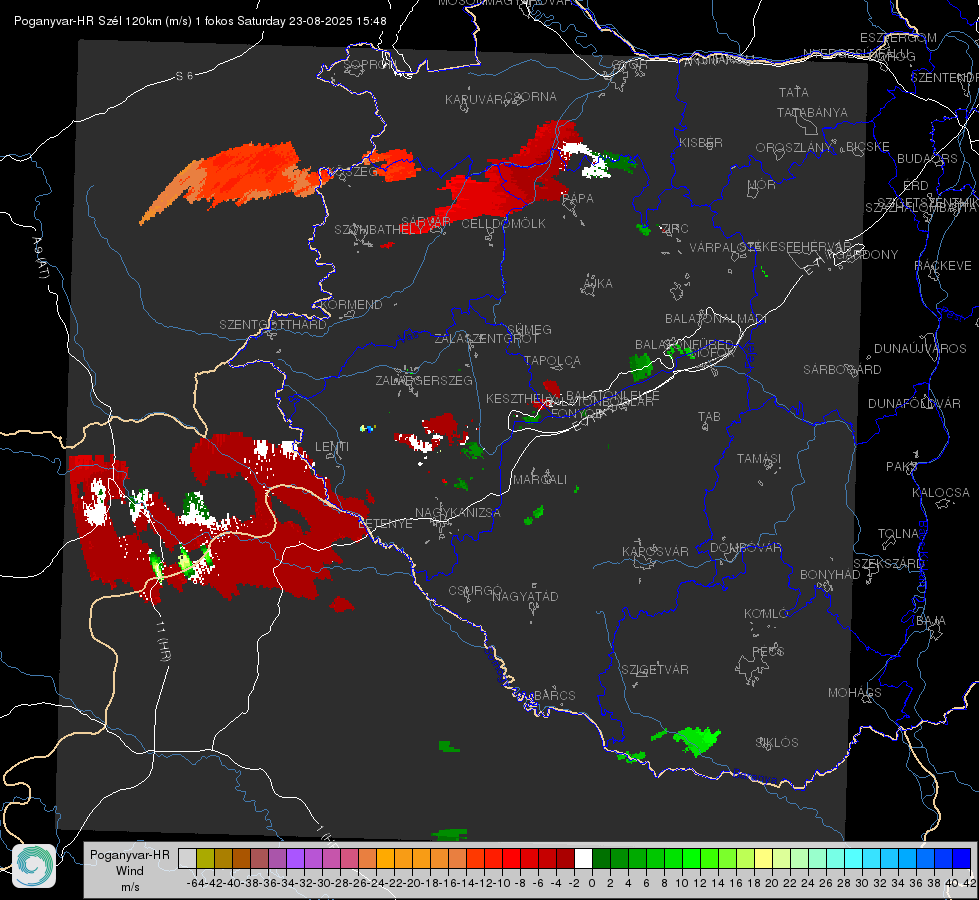This screenshot has height=900, width=979.
Task: Select the PECS city label
Action: click(x=767, y=651)
